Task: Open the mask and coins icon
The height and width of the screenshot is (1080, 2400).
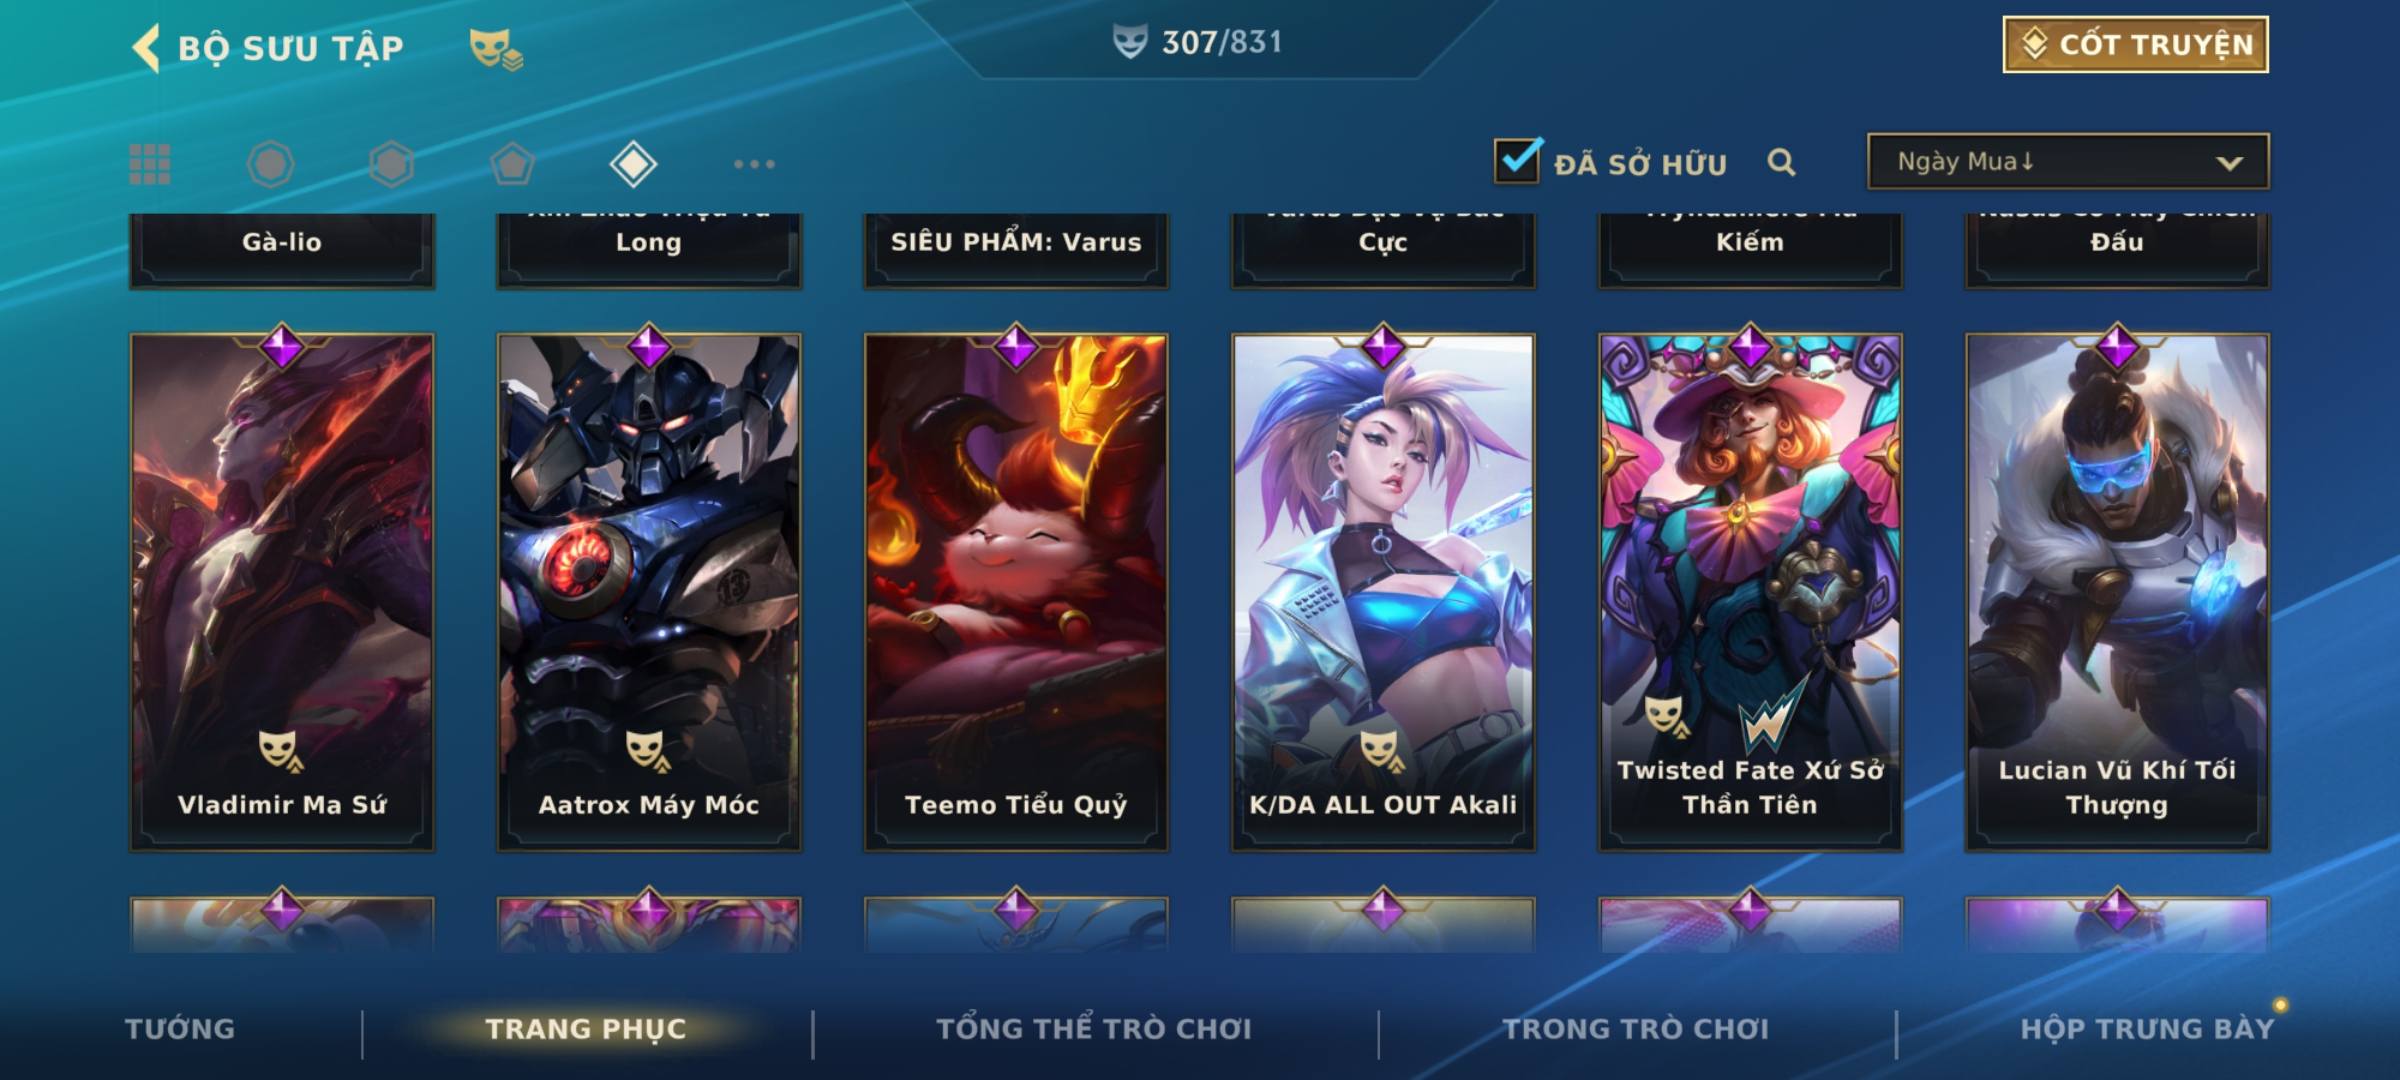Action: coord(496,49)
